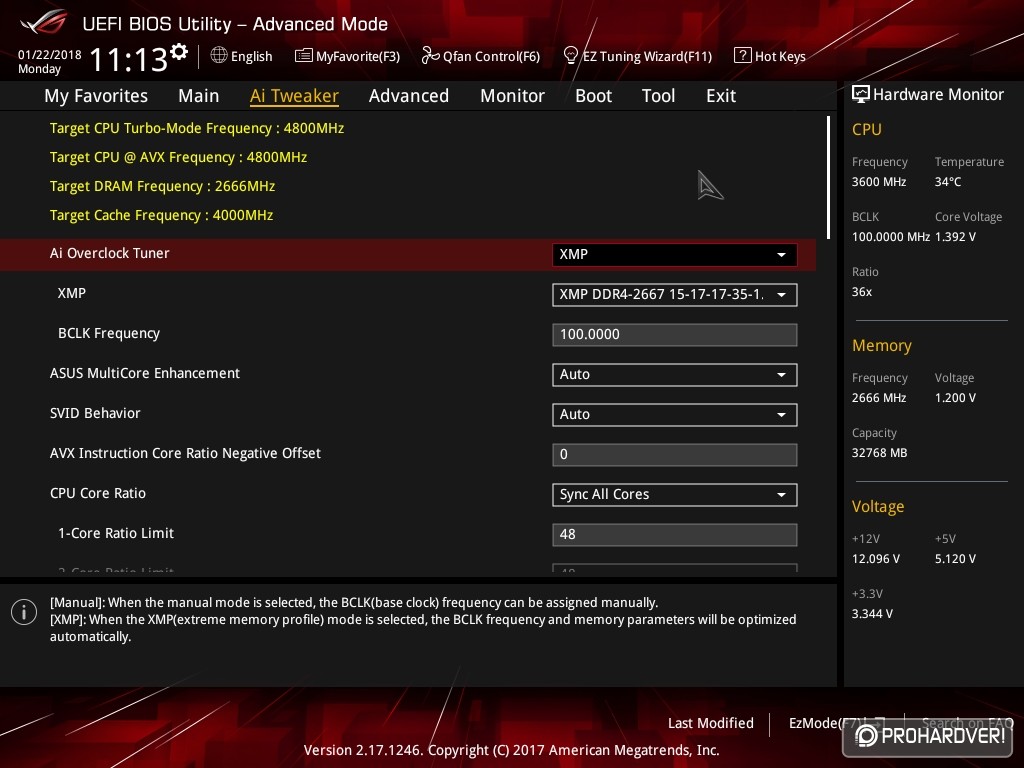The height and width of the screenshot is (768, 1024).
Task: Open MyFavorite(F3) menu
Action: click(x=358, y=57)
